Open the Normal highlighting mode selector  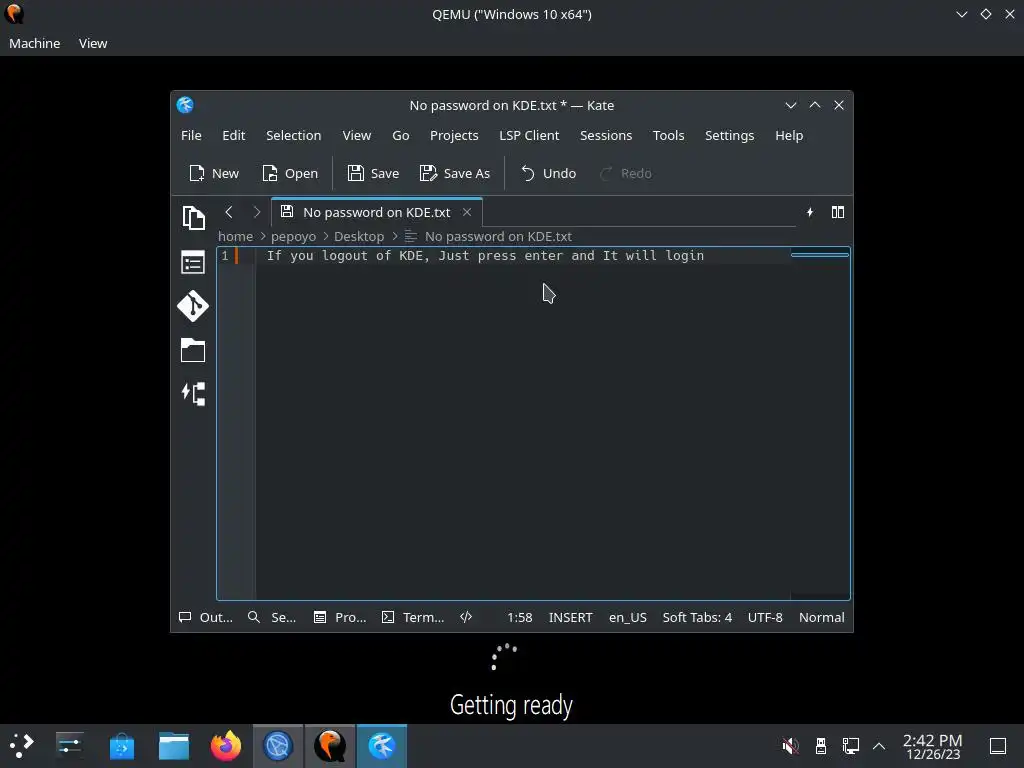pyautogui.click(x=822, y=617)
